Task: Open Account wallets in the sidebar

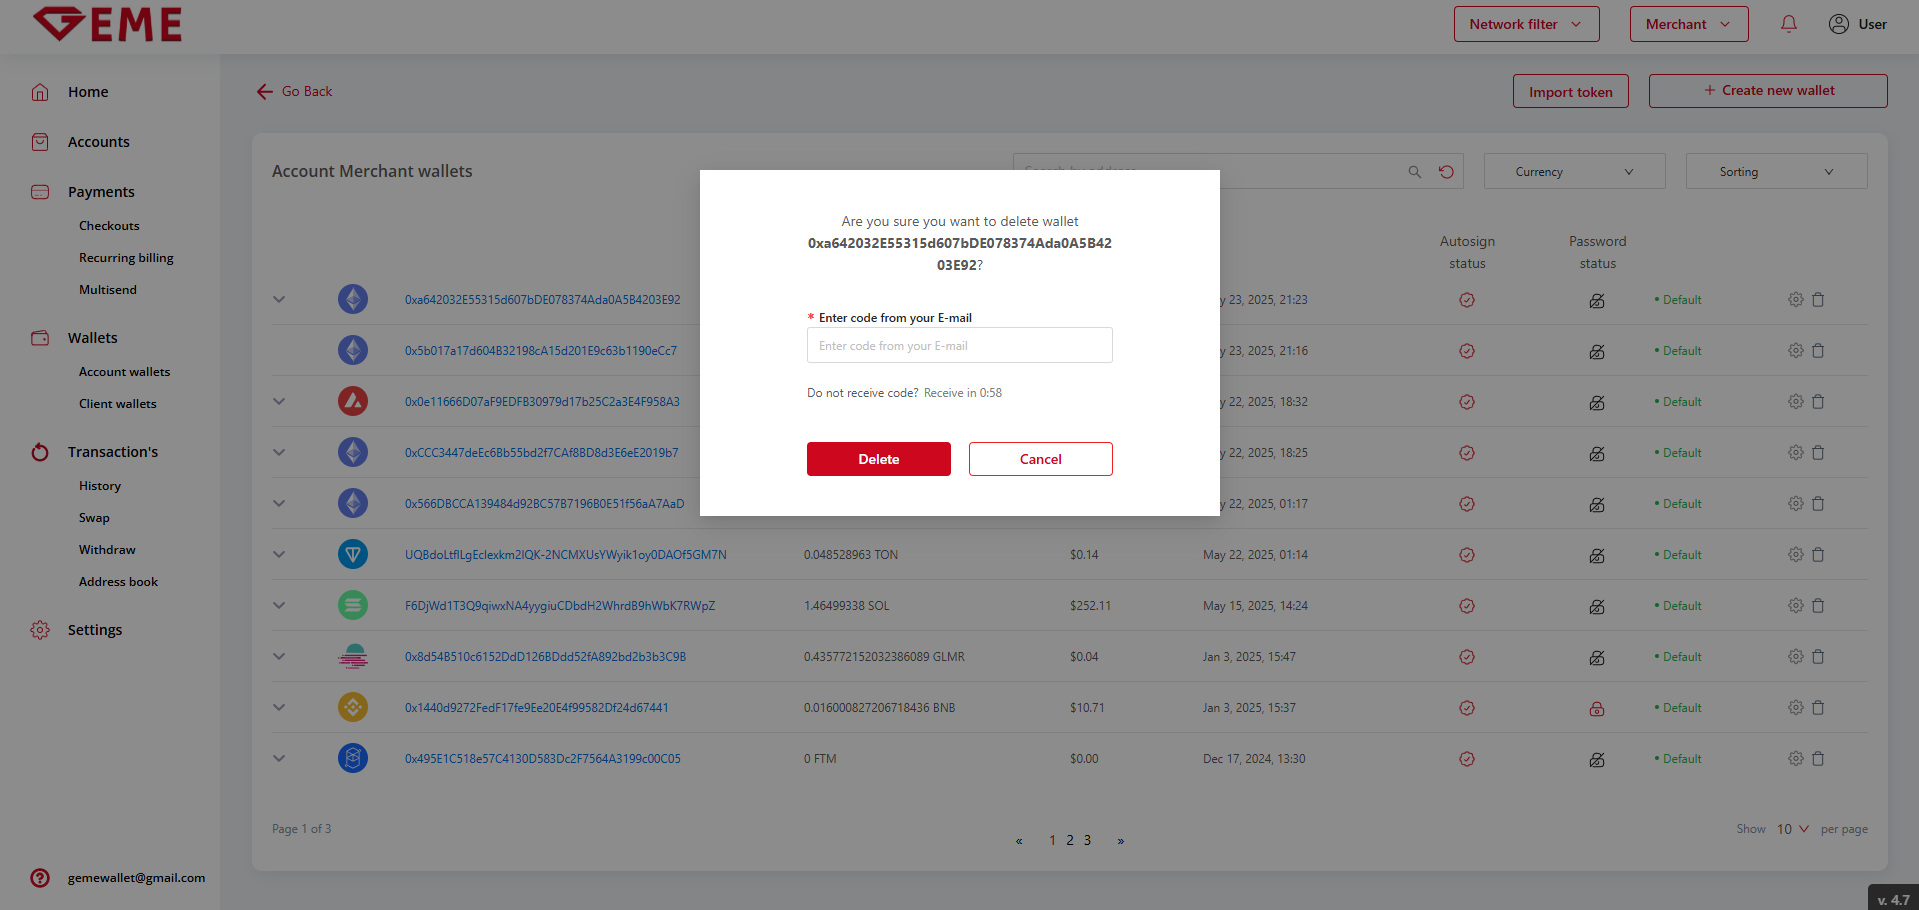Action: (124, 372)
